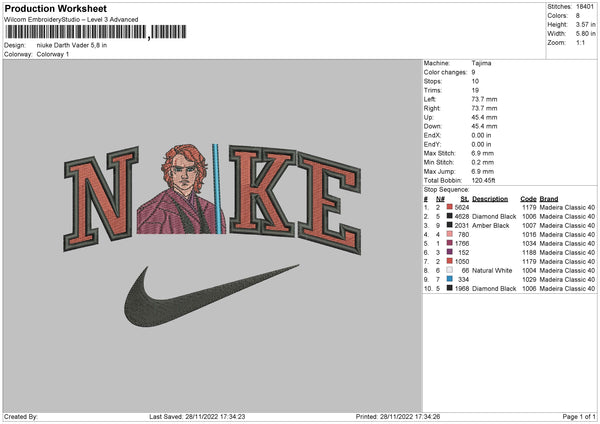Click the Trims value 19
This screenshot has height=424, width=600.
(x=475, y=90)
